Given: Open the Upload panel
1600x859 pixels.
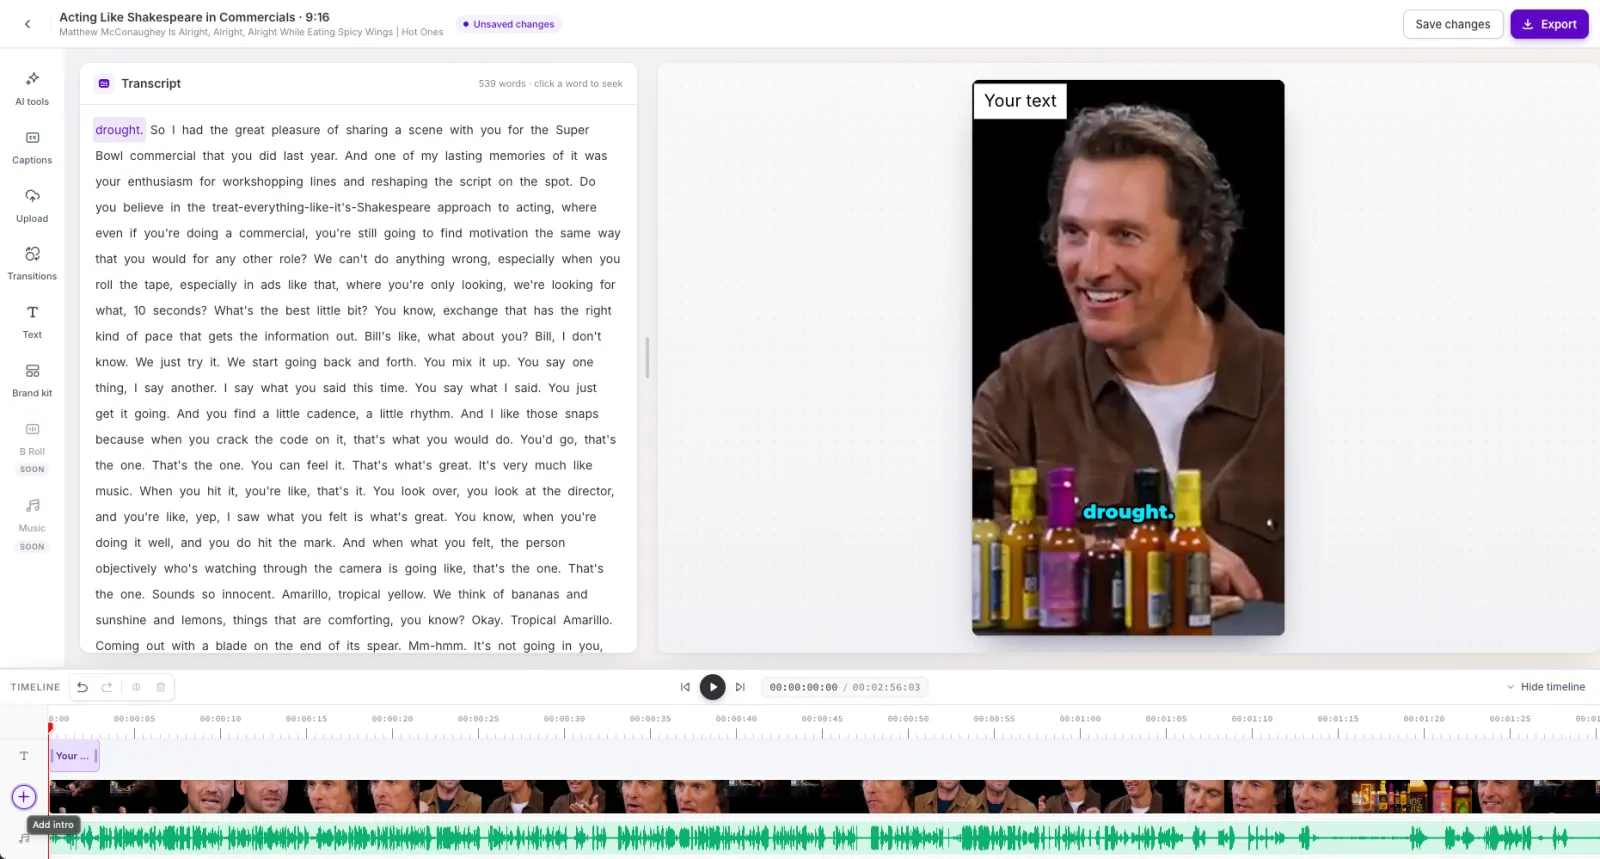Looking at the screenshot, I should click(32, 205).
